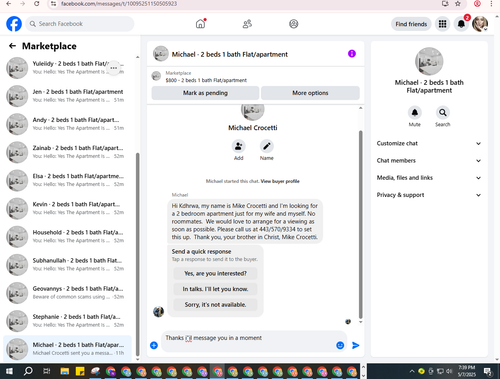Open the grid menu icon
This screenshot has height=379, width=500.
pos(442,24)
